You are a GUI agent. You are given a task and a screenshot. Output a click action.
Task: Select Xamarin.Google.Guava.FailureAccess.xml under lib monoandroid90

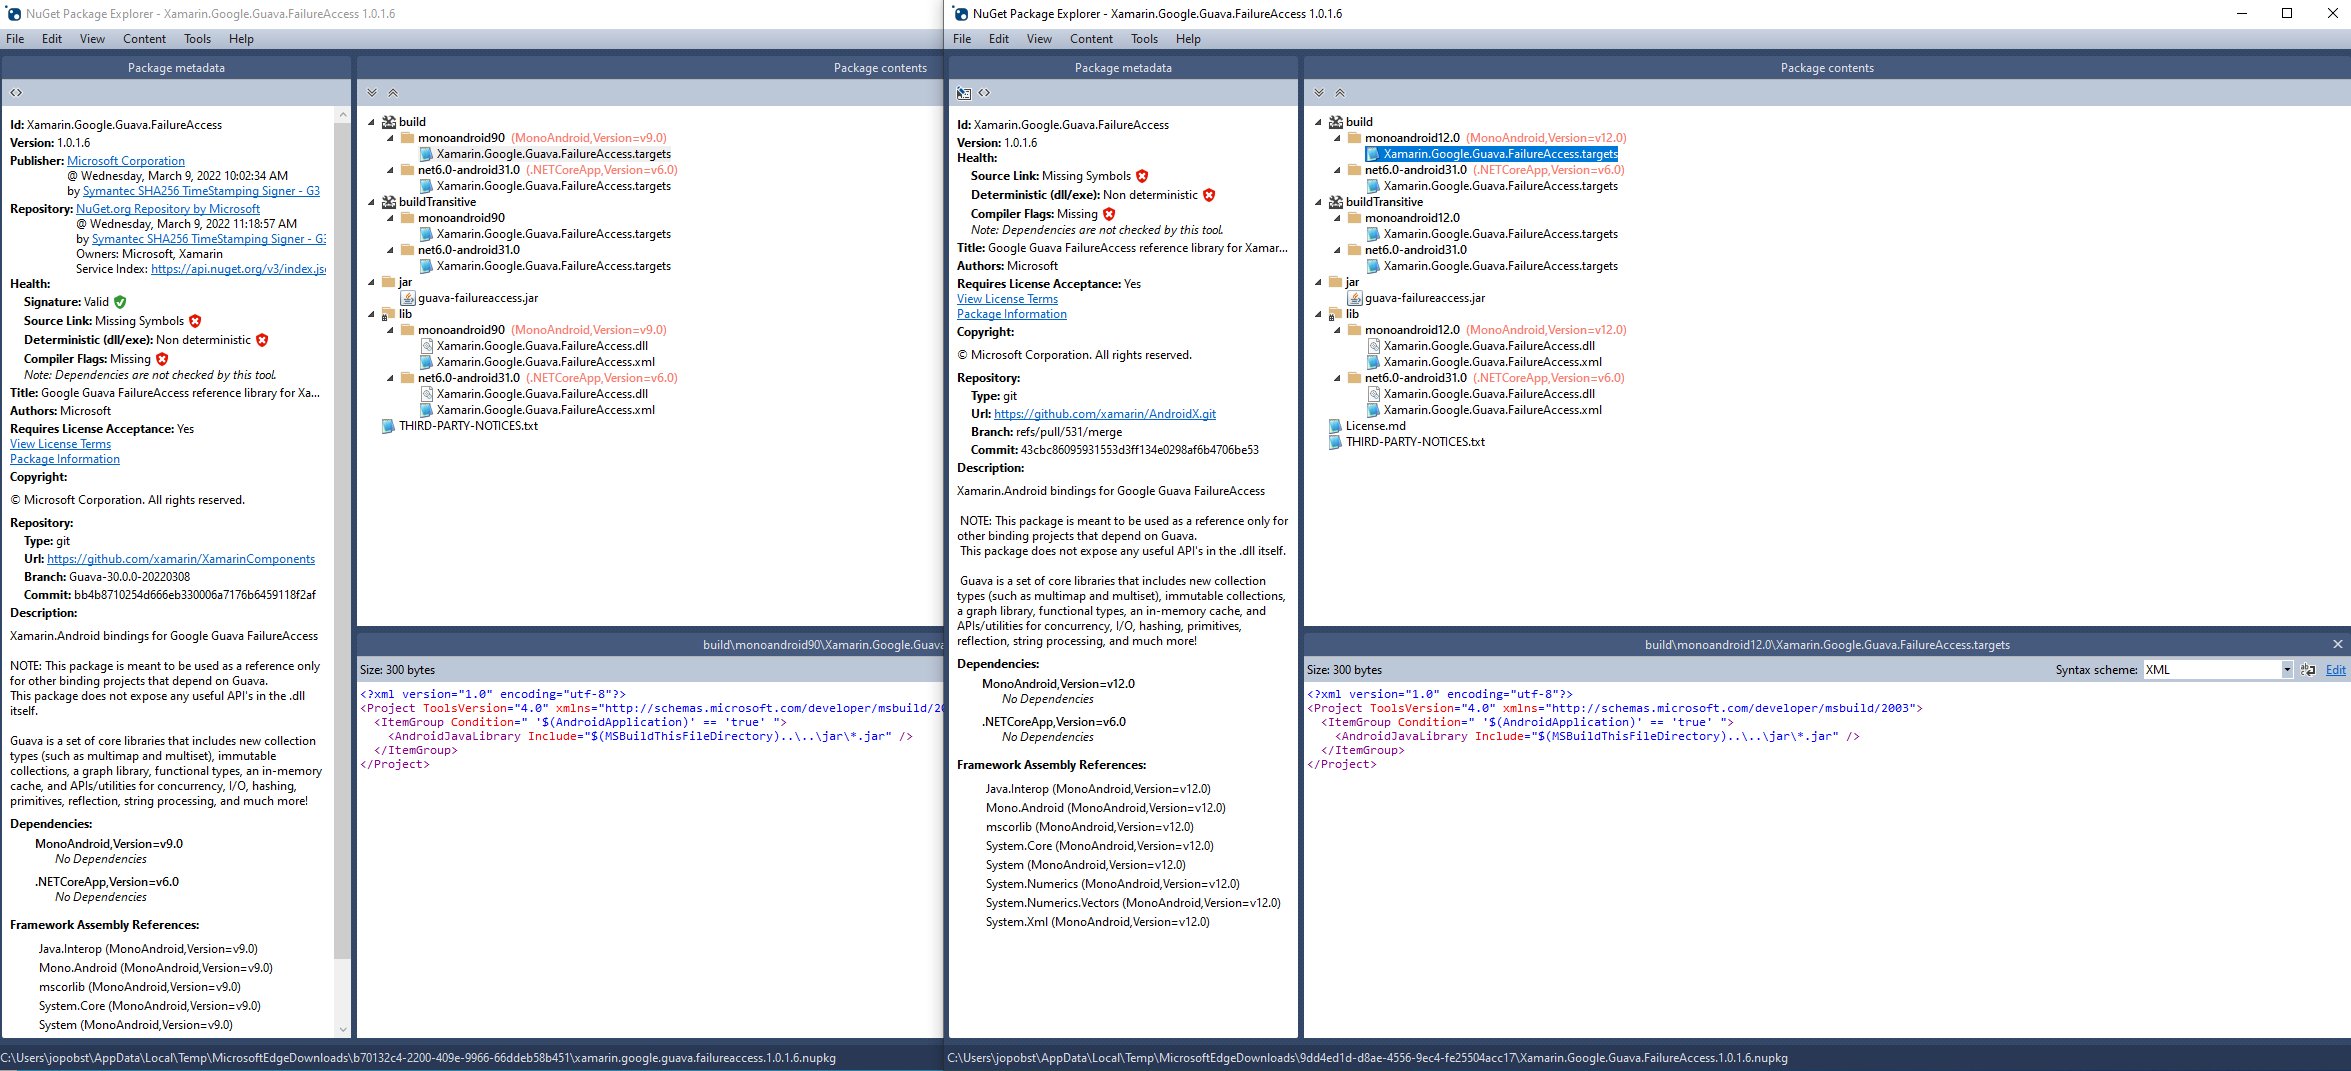546,362
